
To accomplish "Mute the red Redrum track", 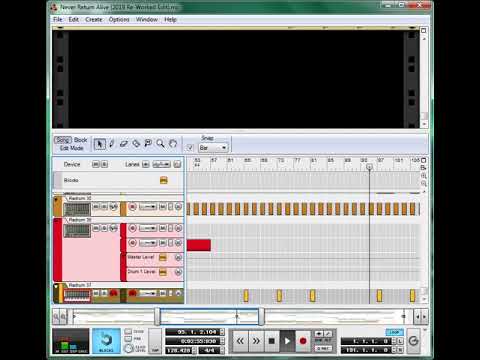I will pyautogui.click(x=96, y=228).
